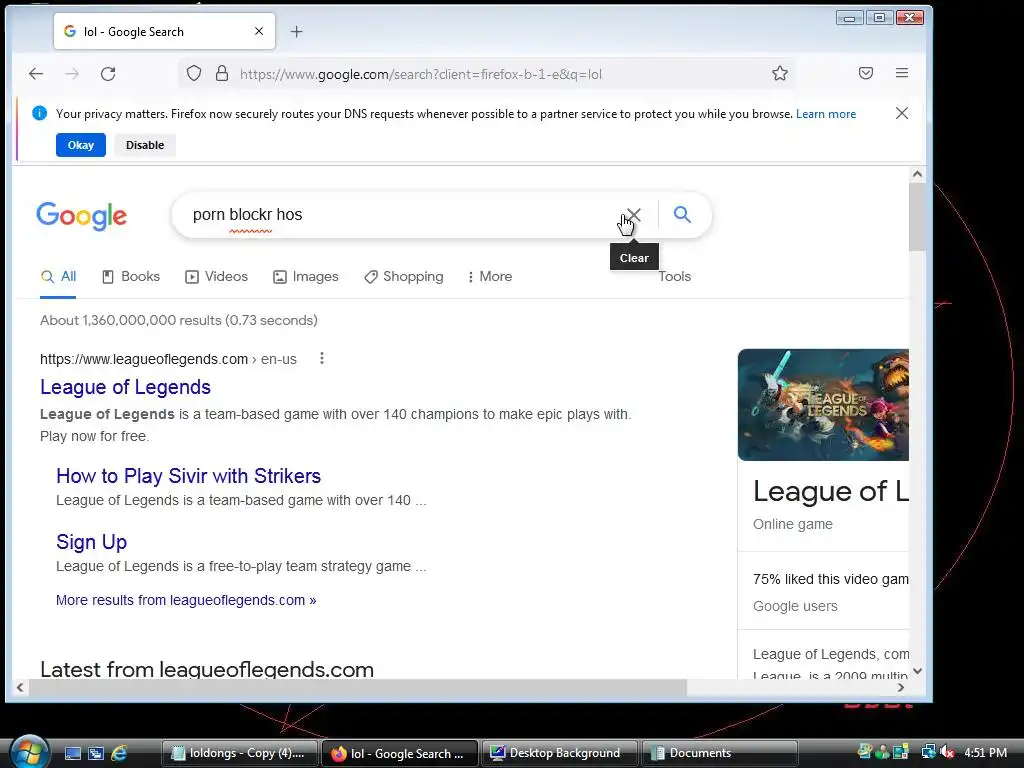Open the Windows Start orb
This screenshot has height=768, width=1024.
[x=29, y=752]
